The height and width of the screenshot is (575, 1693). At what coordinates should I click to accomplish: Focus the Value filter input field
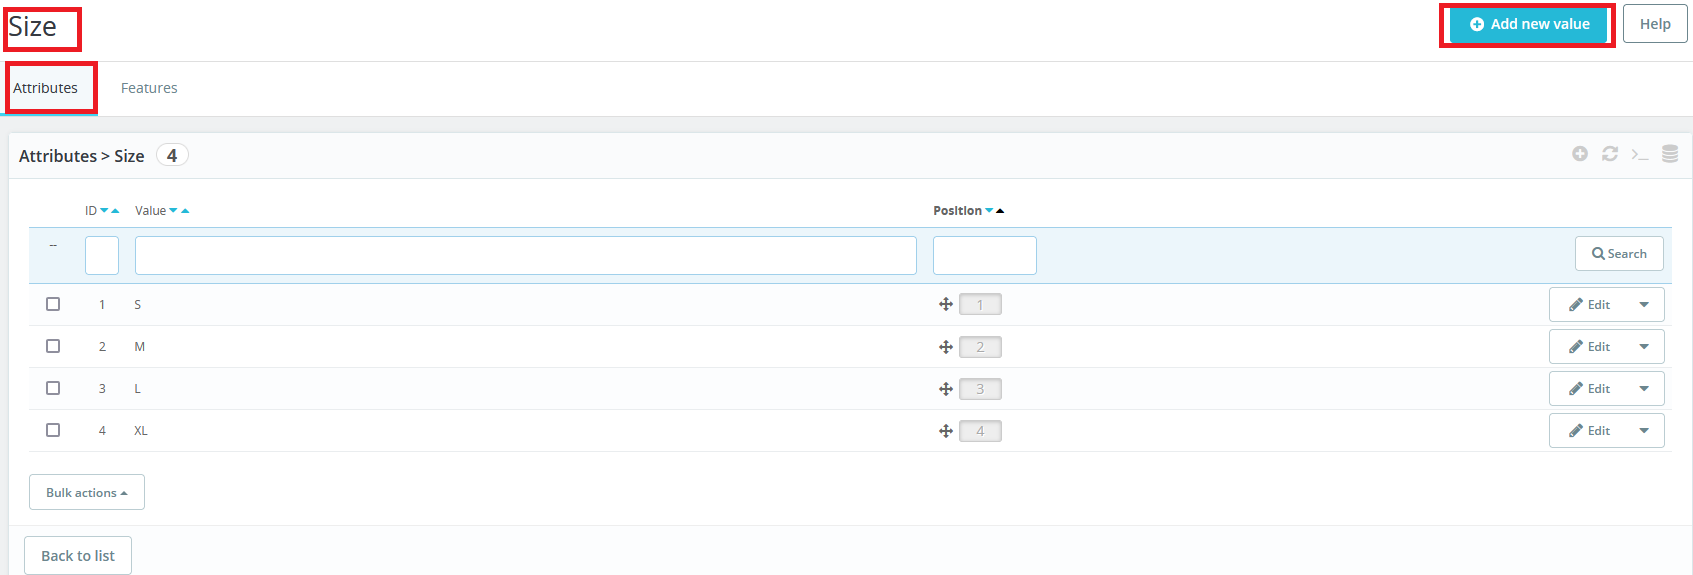(525, 256)
